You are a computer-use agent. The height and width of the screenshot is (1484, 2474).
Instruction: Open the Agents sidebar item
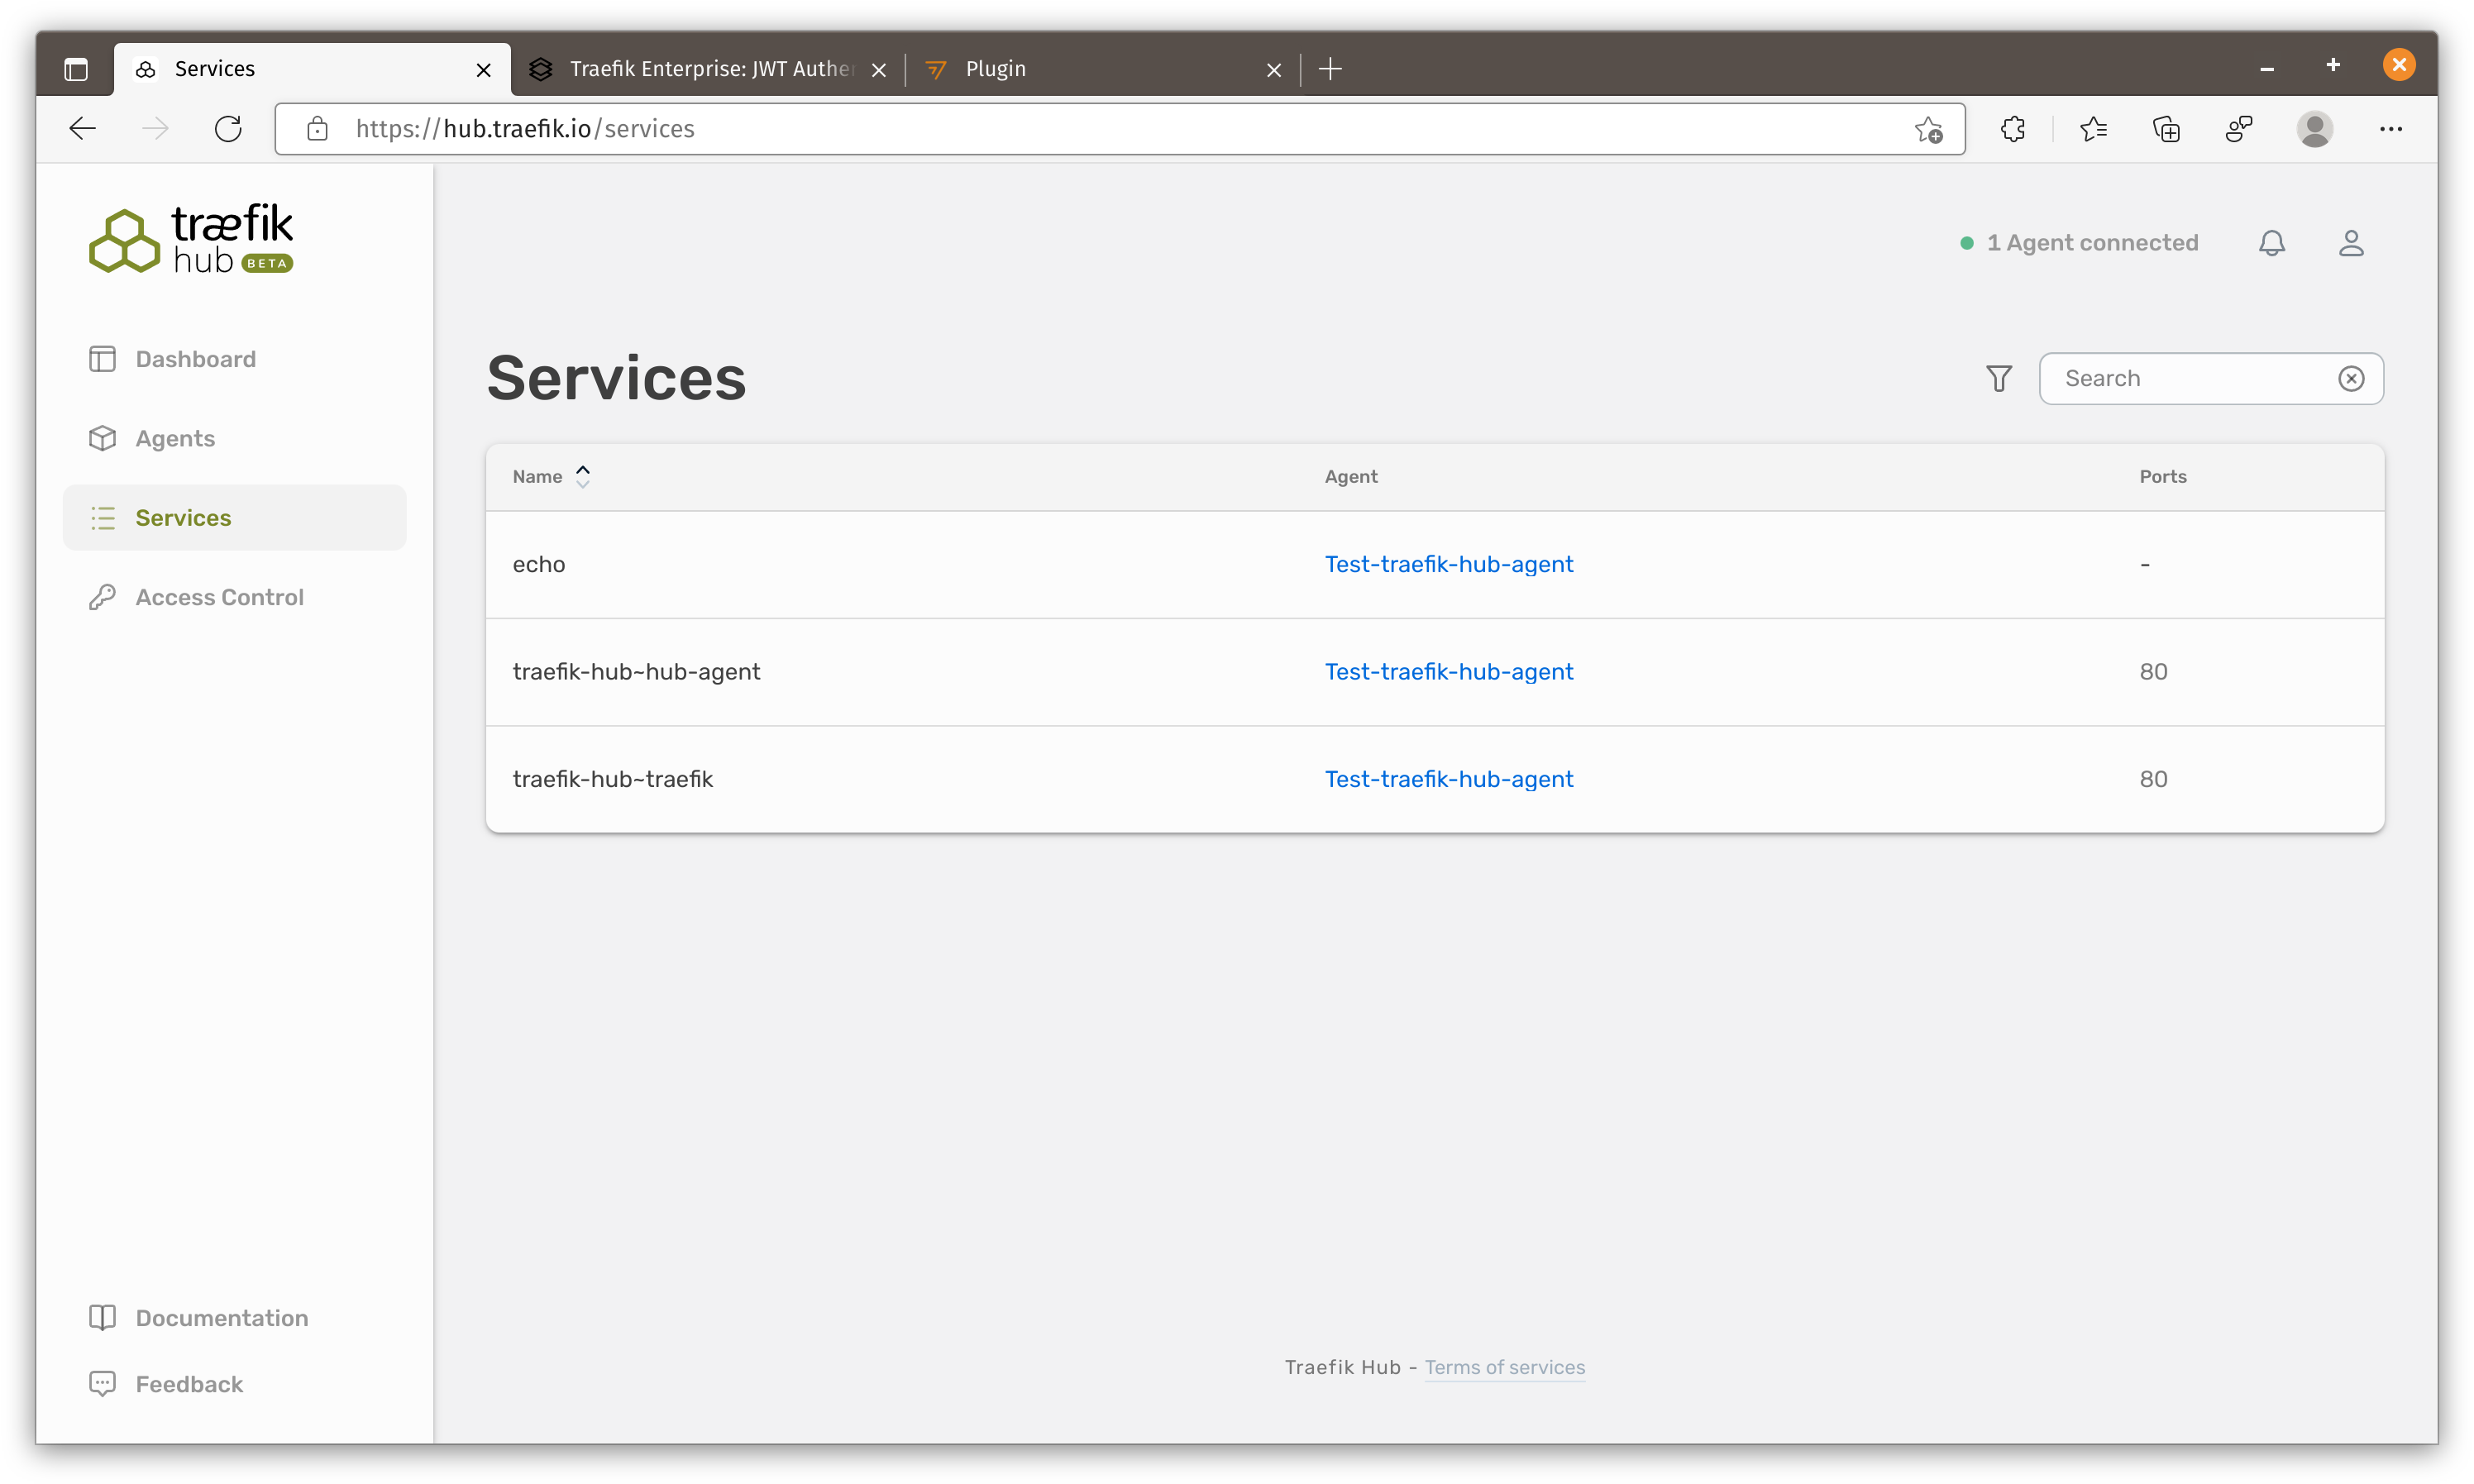[175, 438]
